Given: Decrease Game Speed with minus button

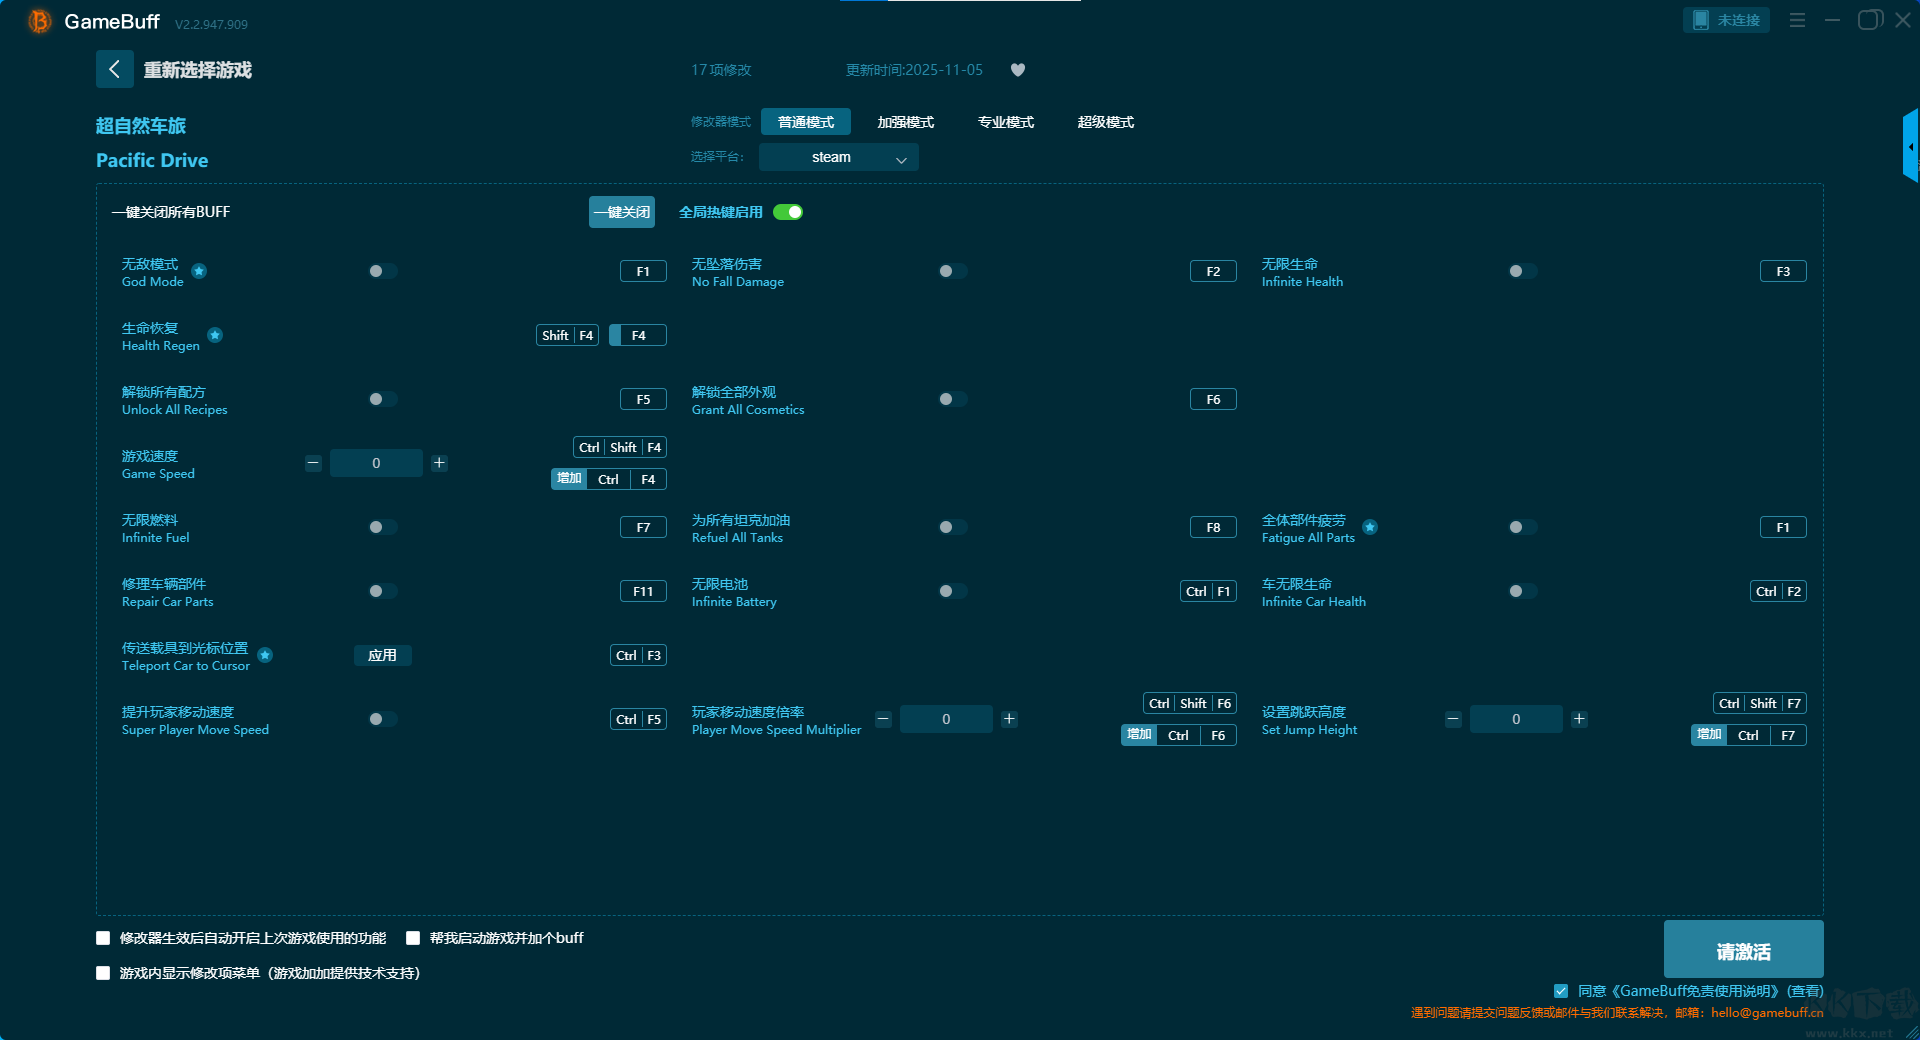Looking at the screenshot, I should pos(313,463).
